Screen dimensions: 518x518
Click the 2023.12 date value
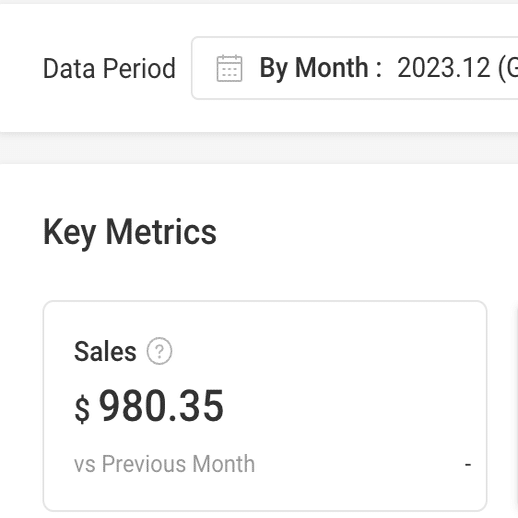443,68
